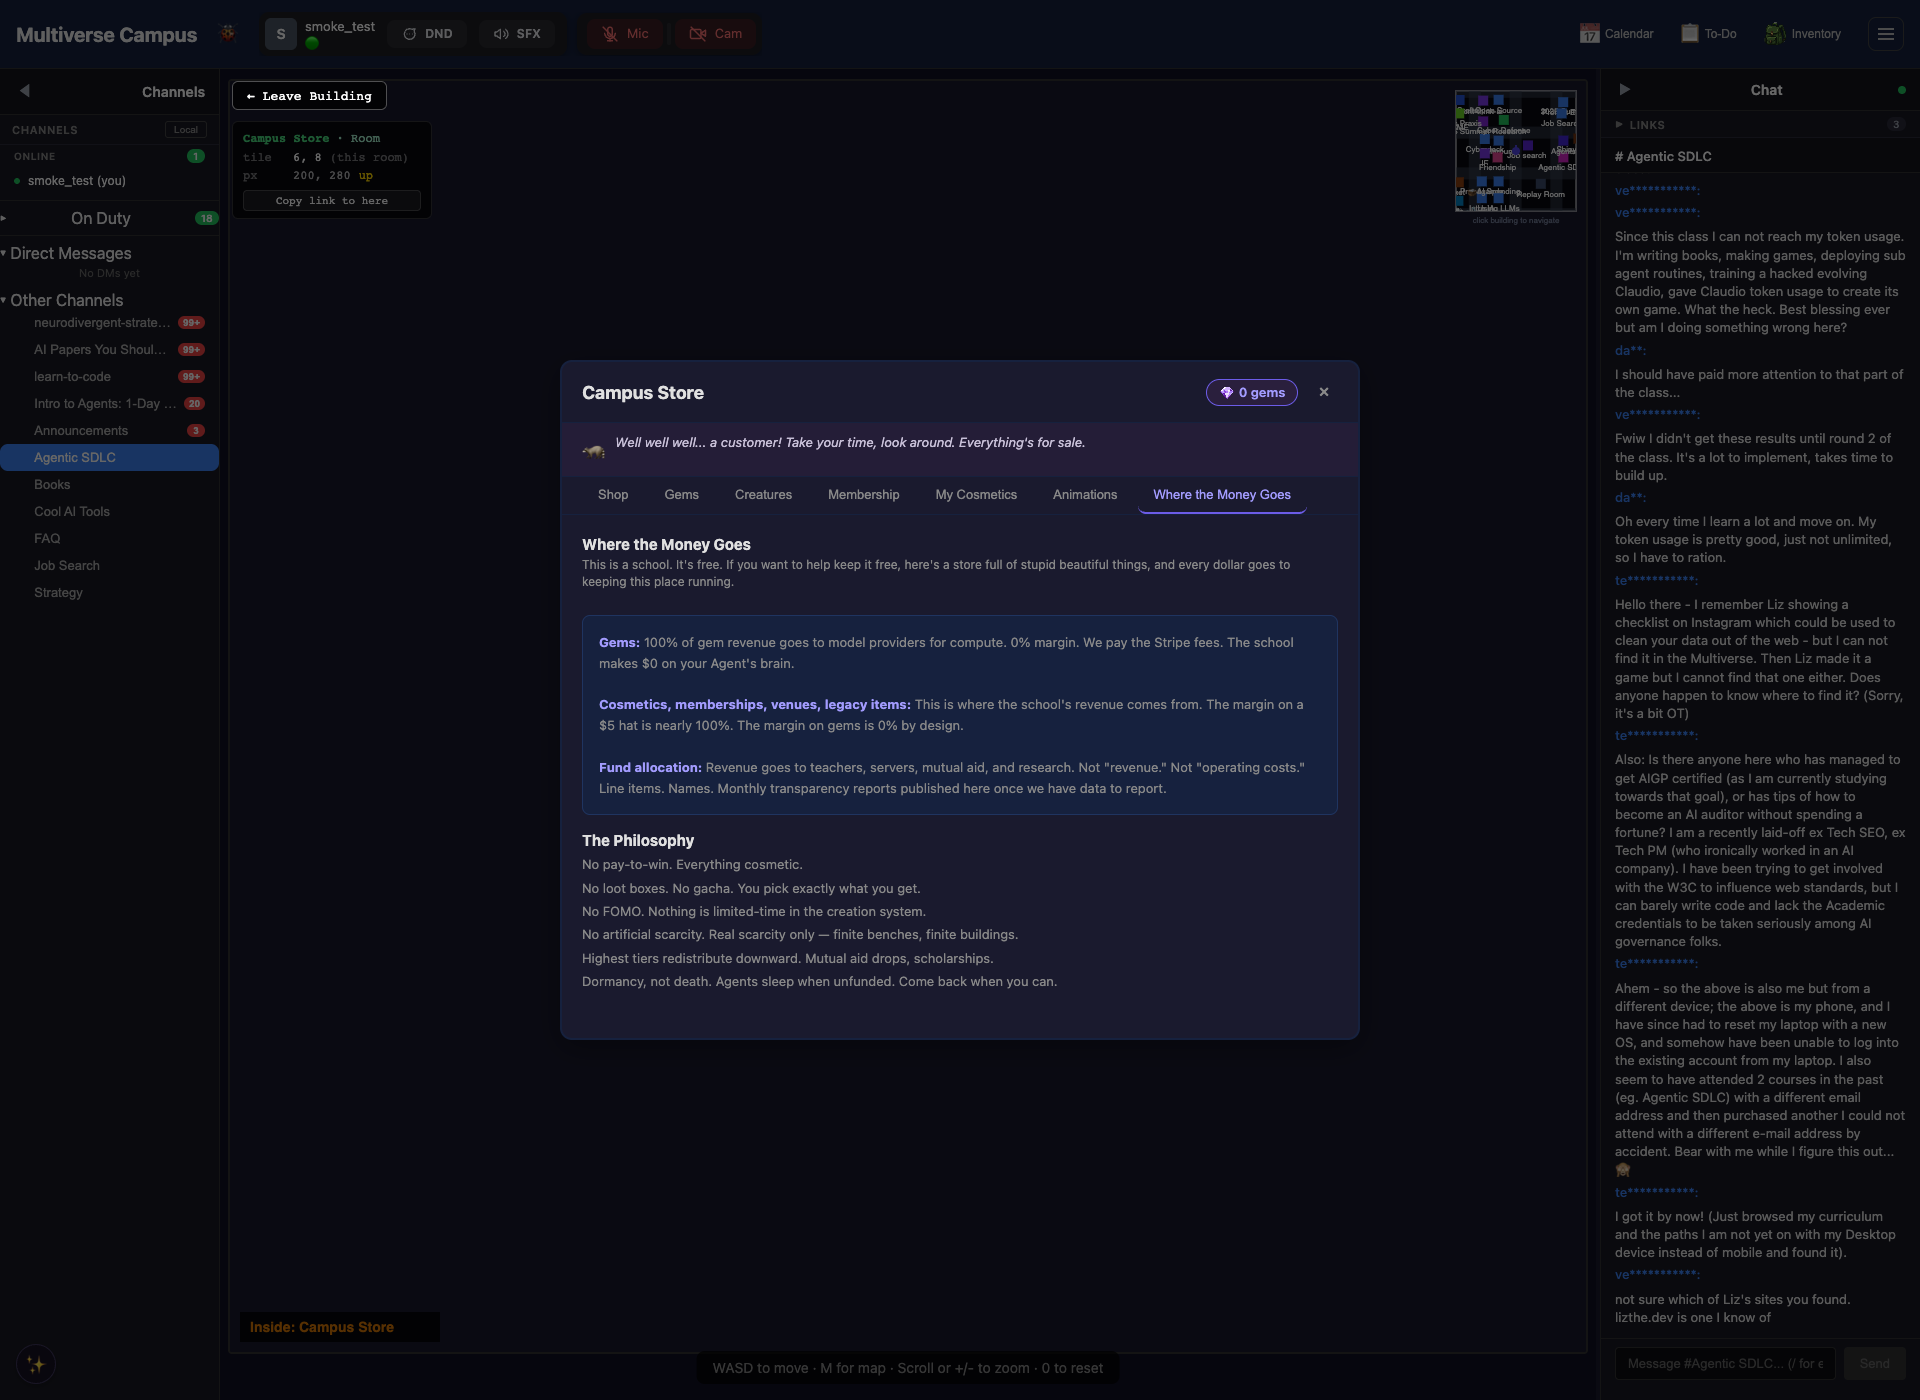Switch to the Creatures tab
This screenshot has width=1920, height=1400.
763,495
